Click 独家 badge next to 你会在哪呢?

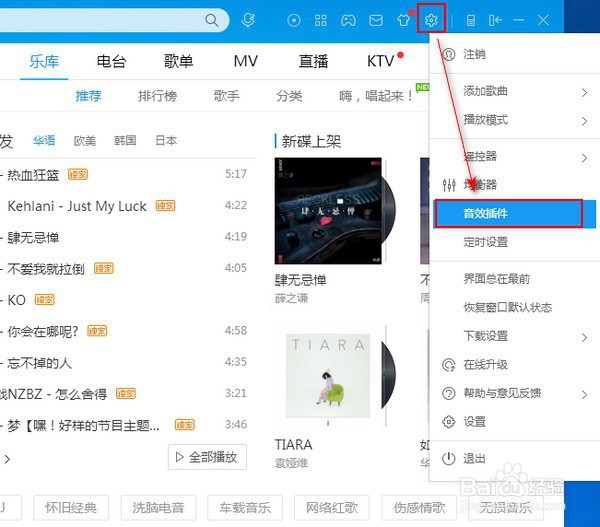click(97, 331)
